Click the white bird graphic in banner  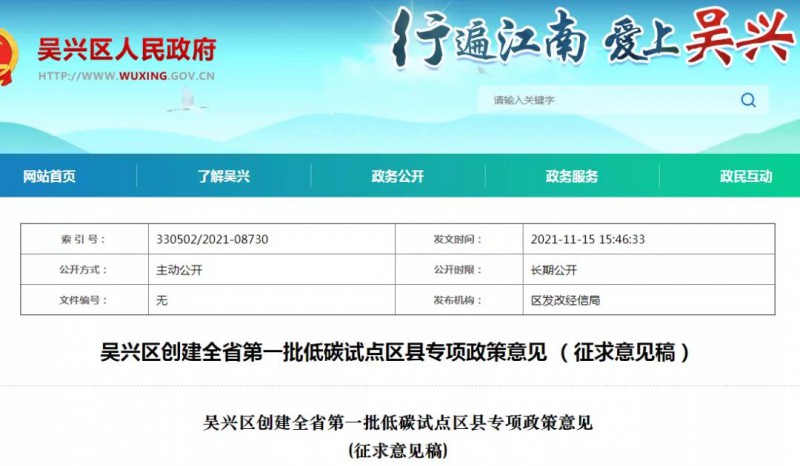point(186,97)
